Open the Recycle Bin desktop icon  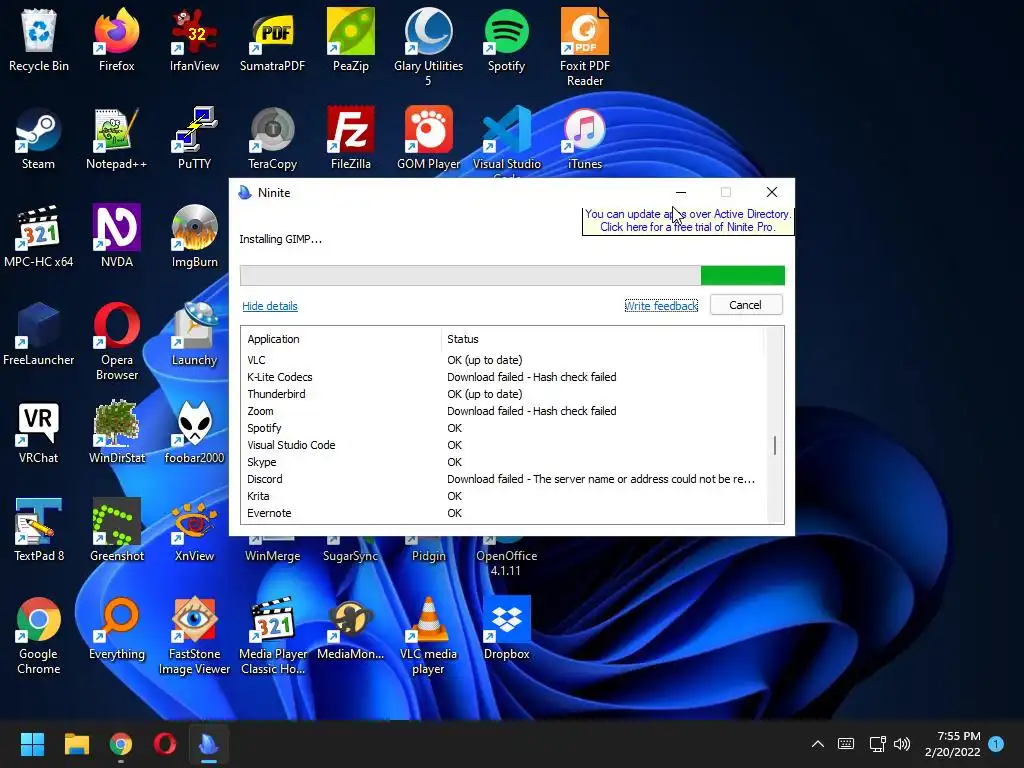coord(39,40)
